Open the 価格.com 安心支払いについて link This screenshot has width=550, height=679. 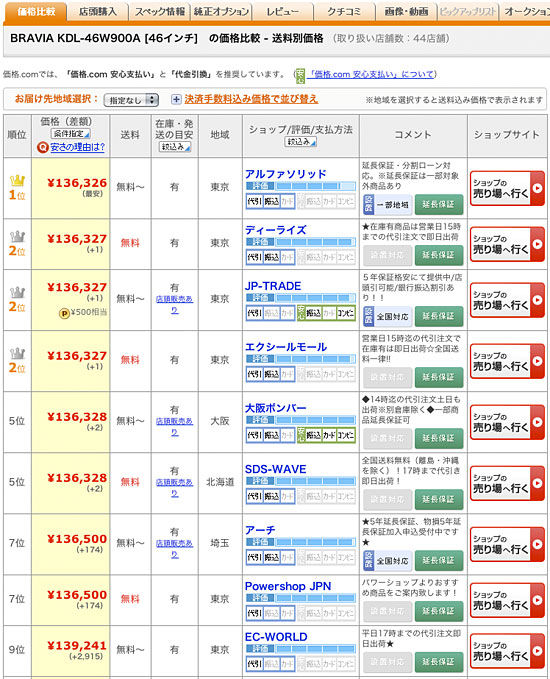372,74
